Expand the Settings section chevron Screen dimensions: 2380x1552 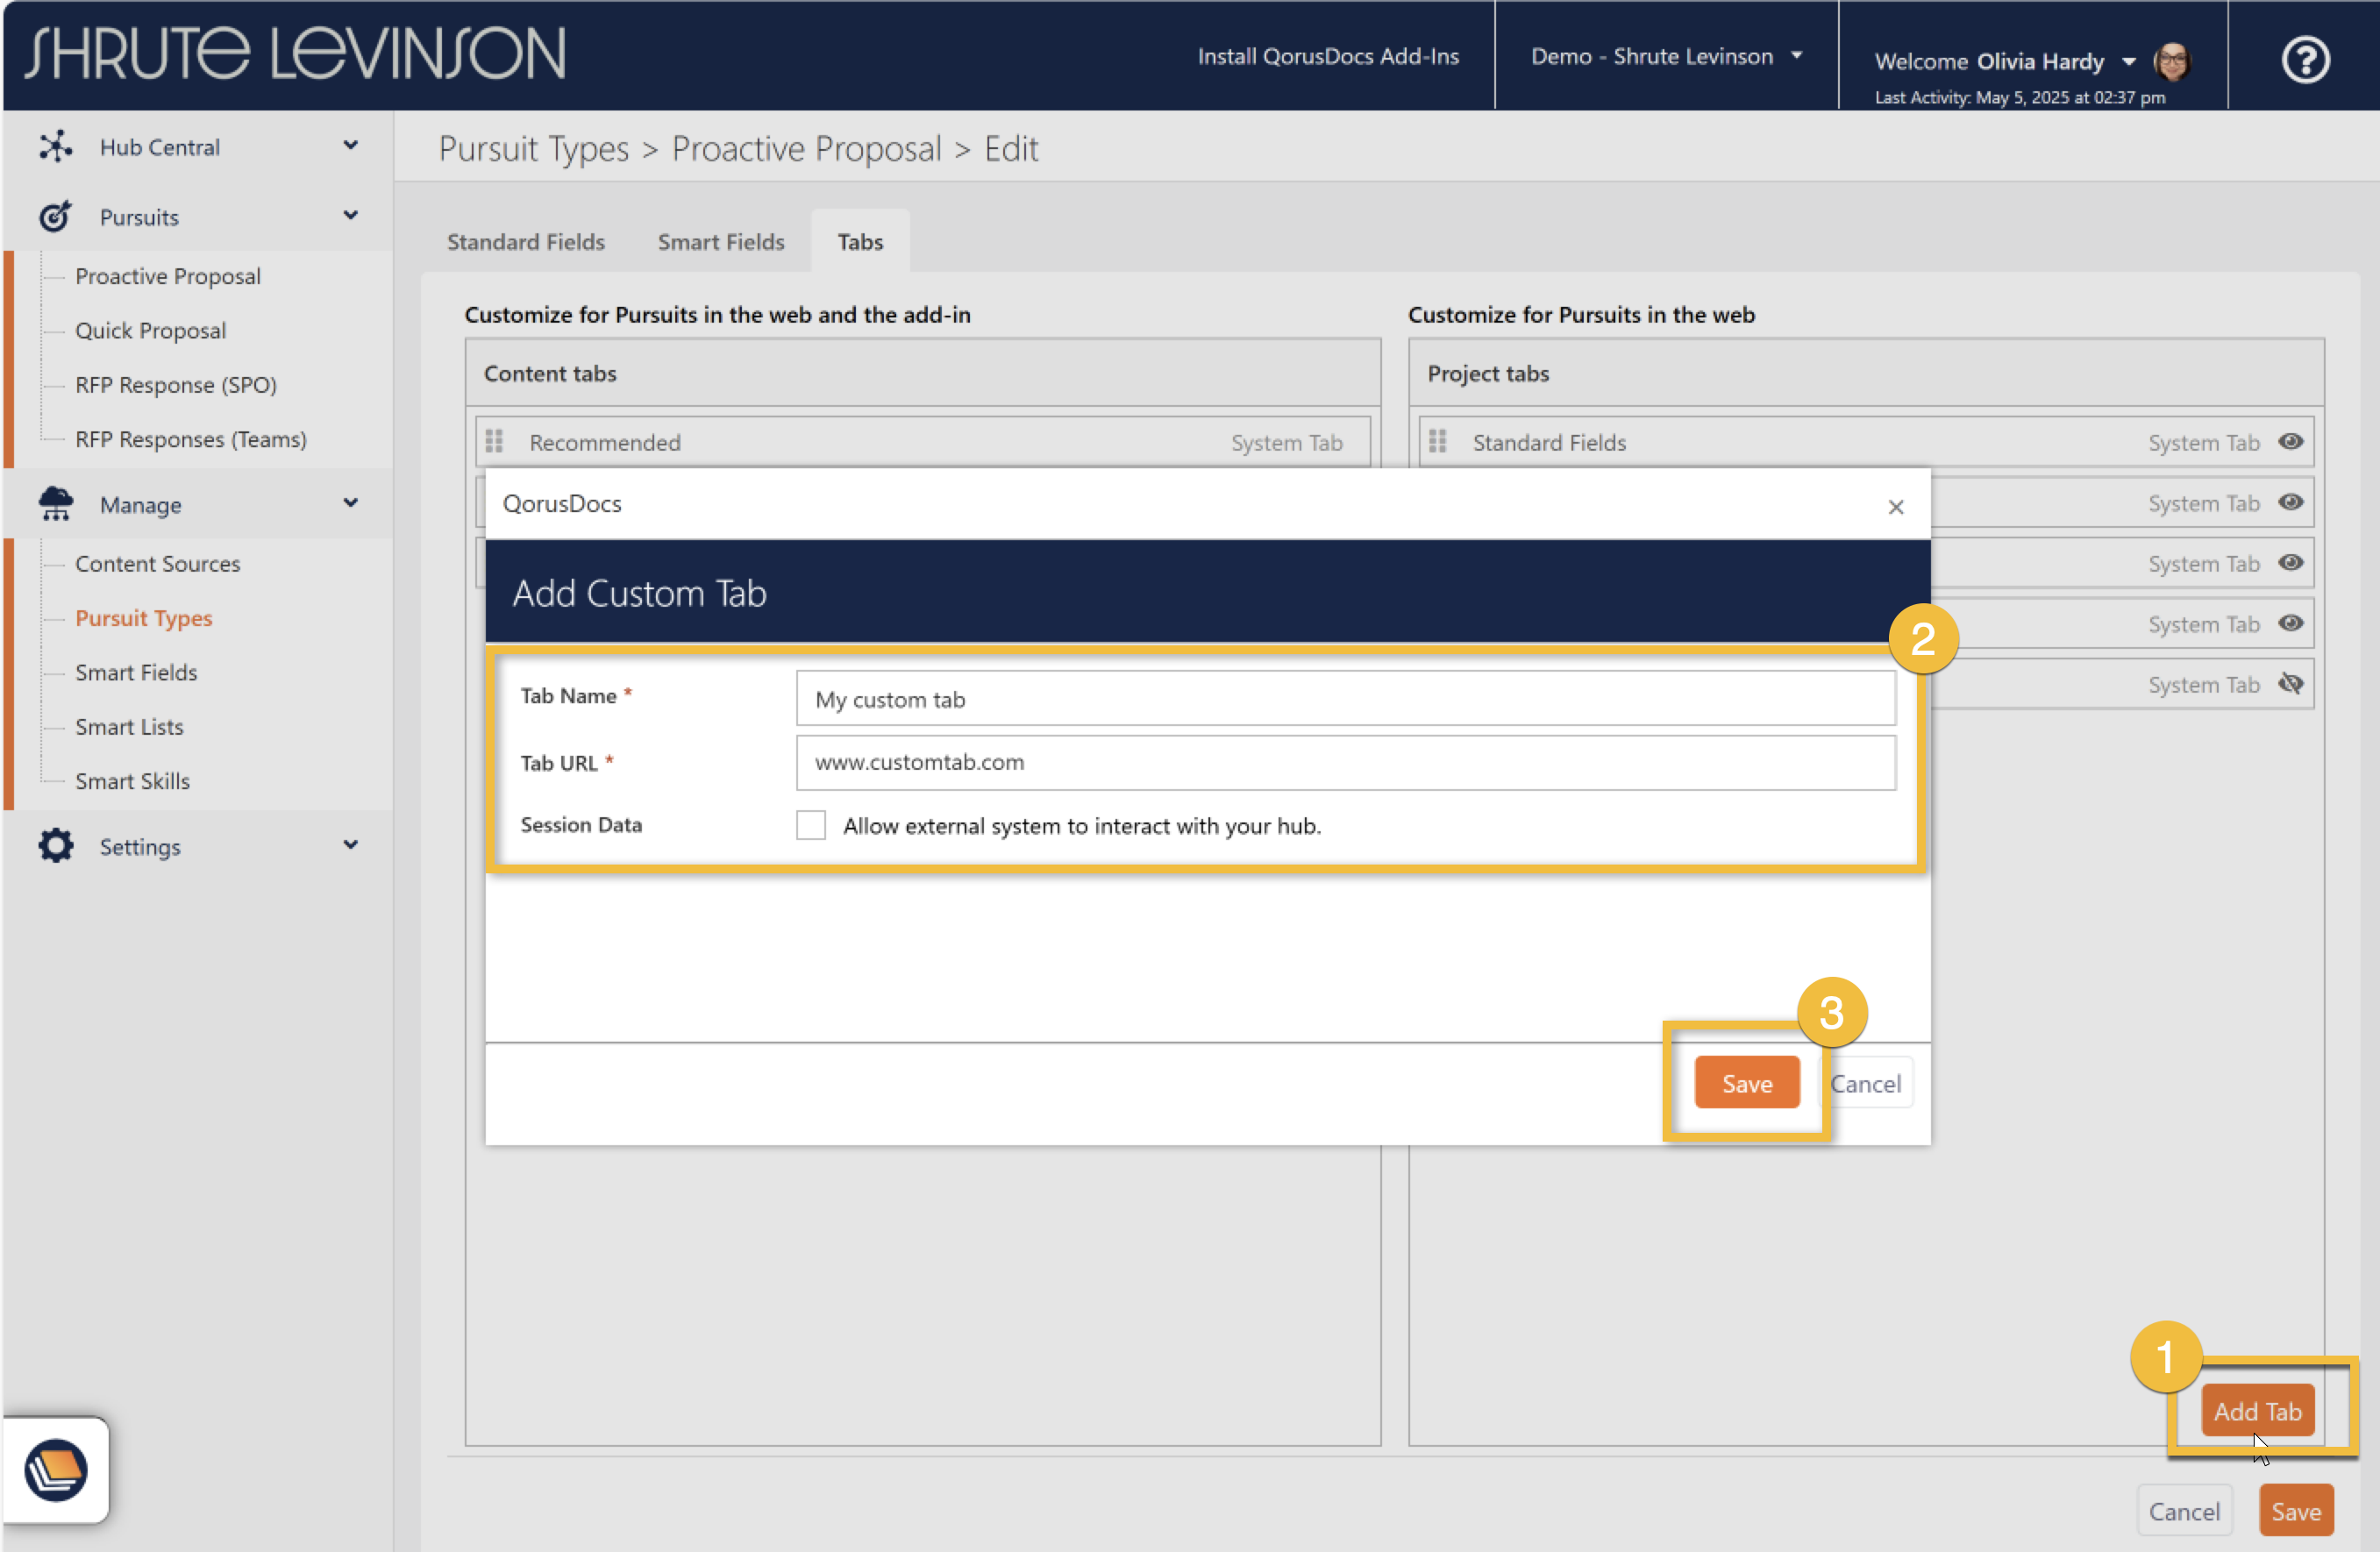click(x=350, y=846)
